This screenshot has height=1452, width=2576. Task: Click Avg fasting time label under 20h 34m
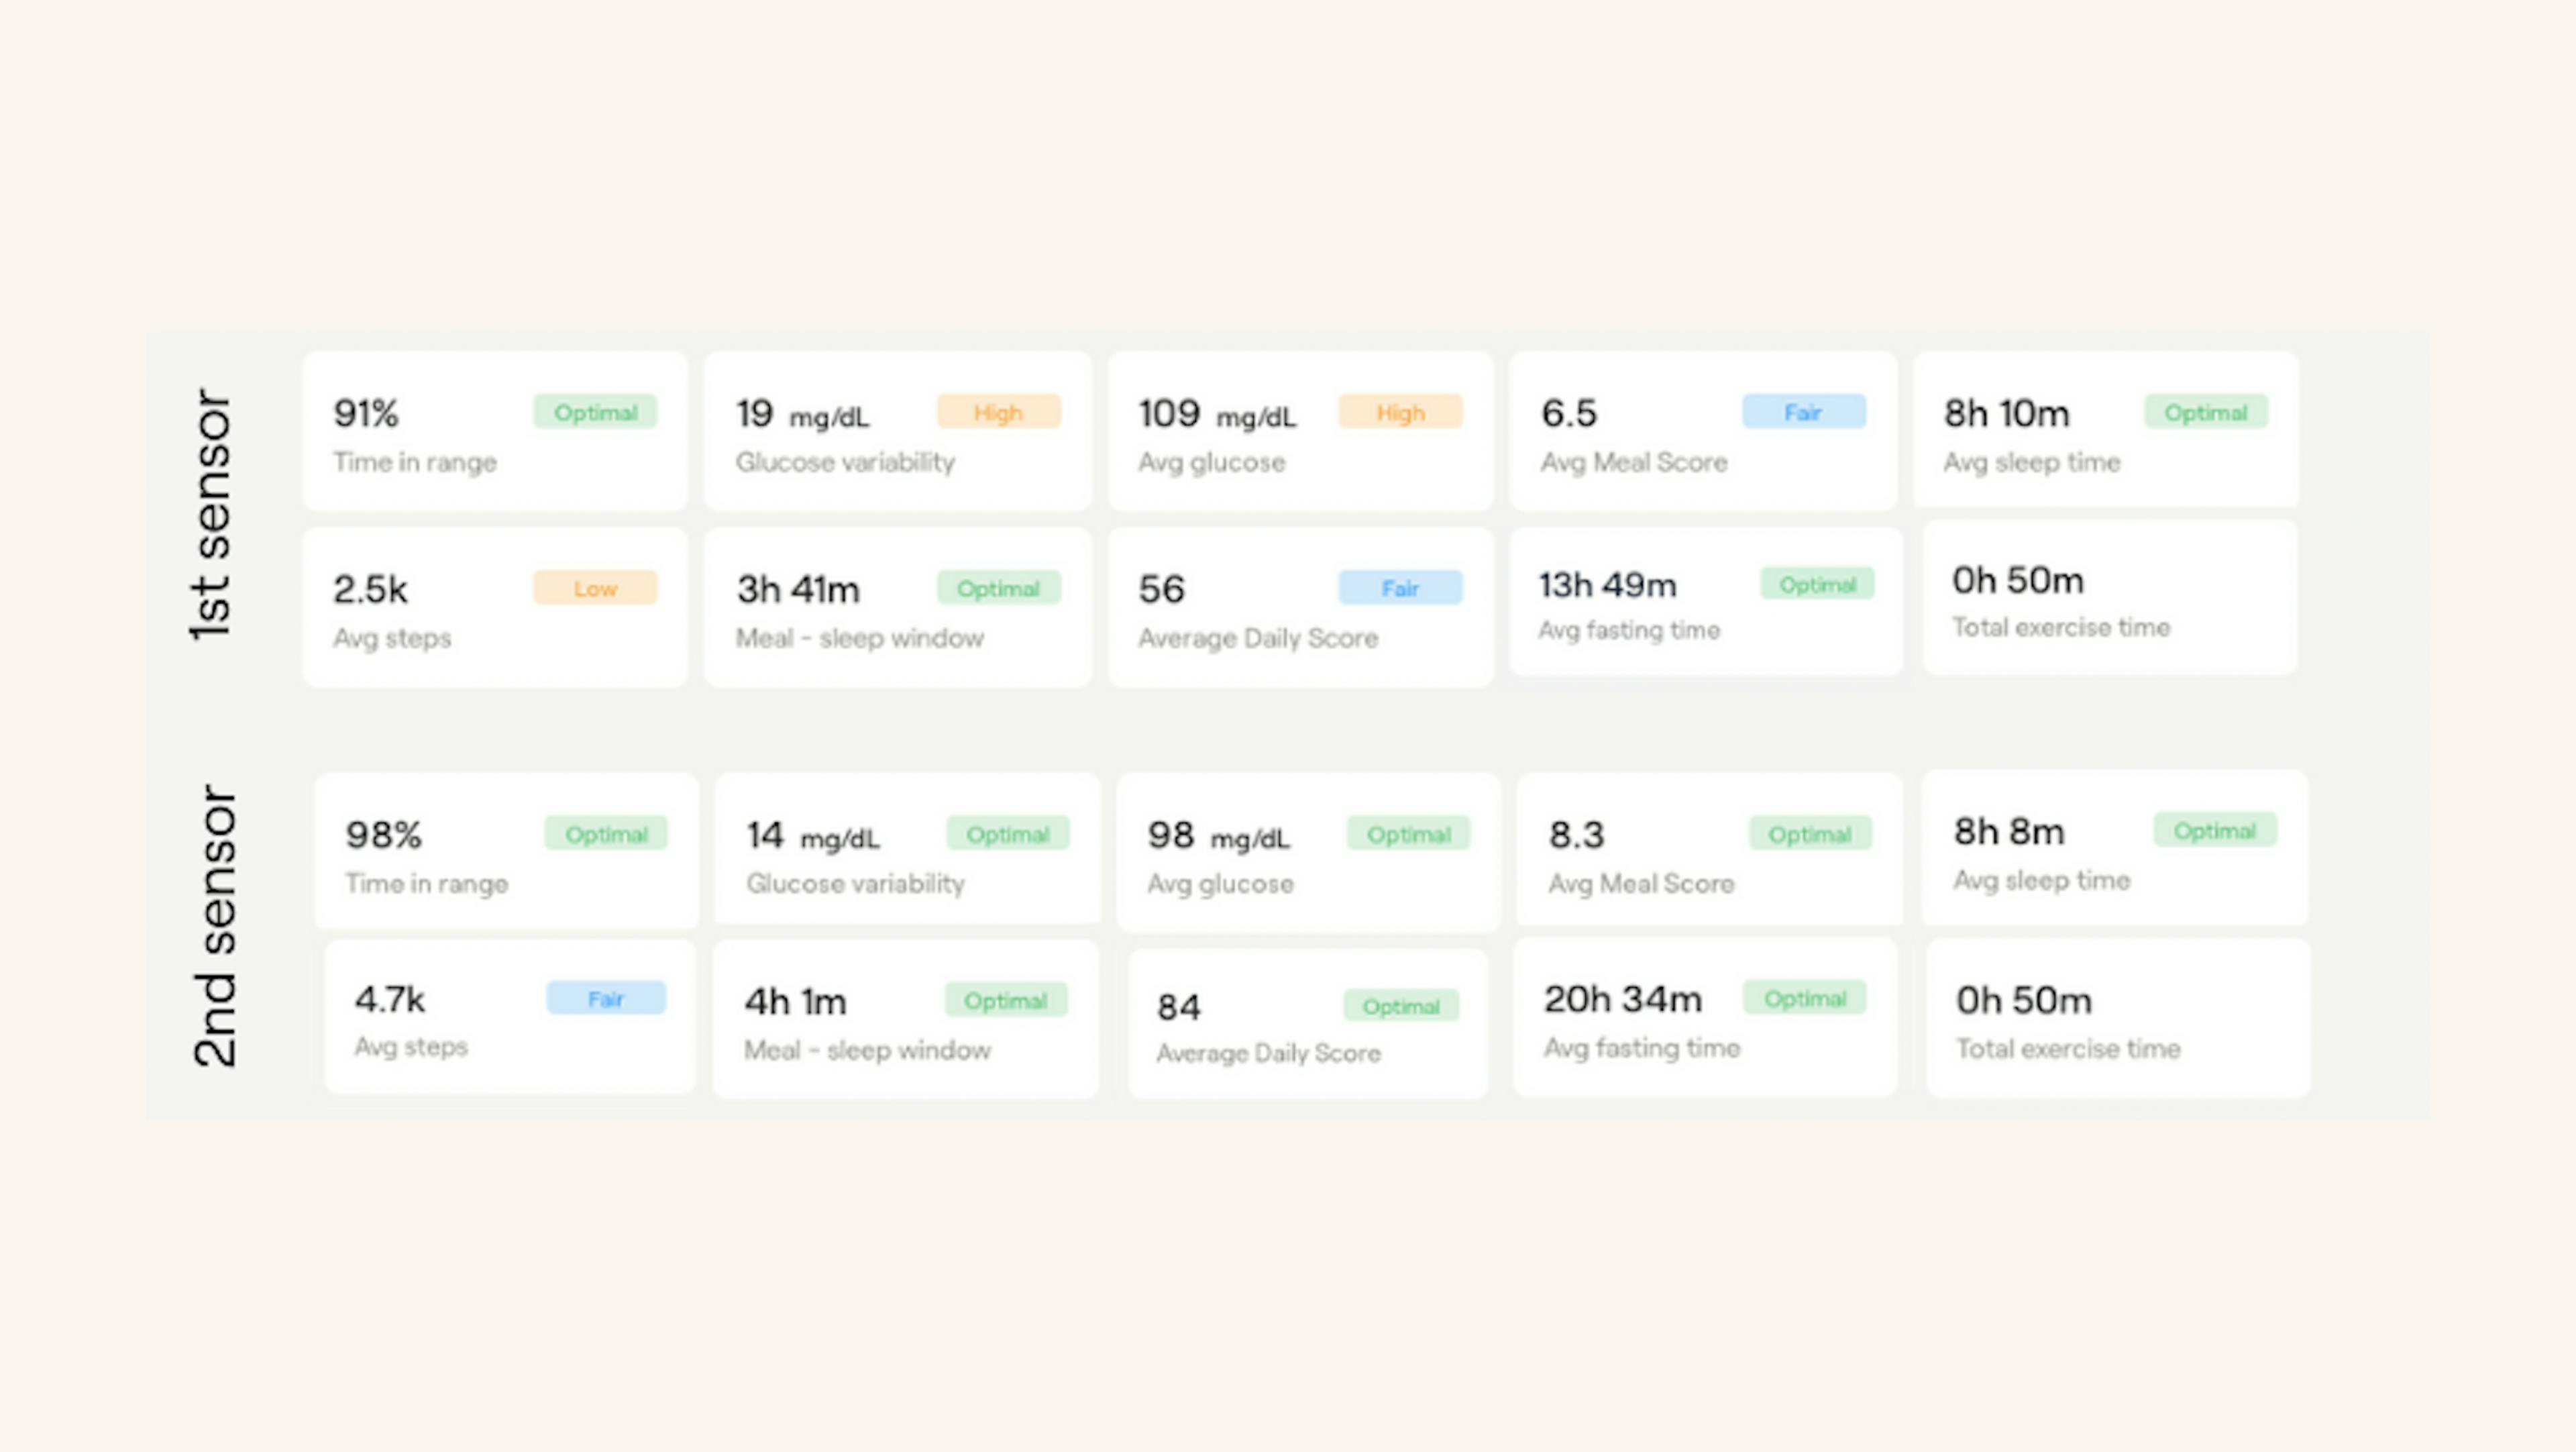pos(1642,1048)
